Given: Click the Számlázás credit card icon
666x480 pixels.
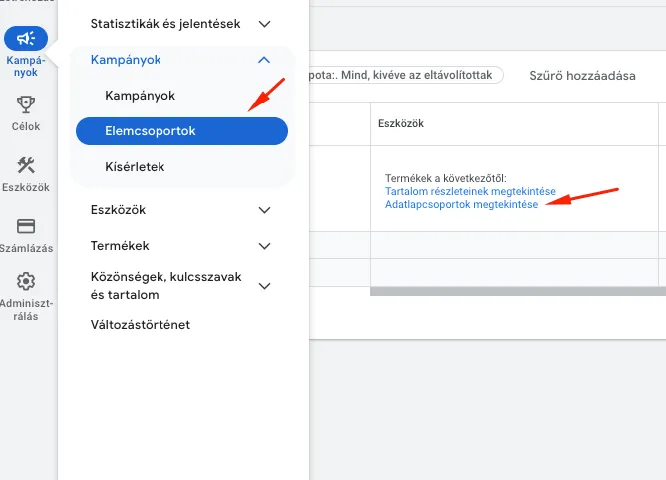Looking at the screenshot, I should click(x=26, y=226).
